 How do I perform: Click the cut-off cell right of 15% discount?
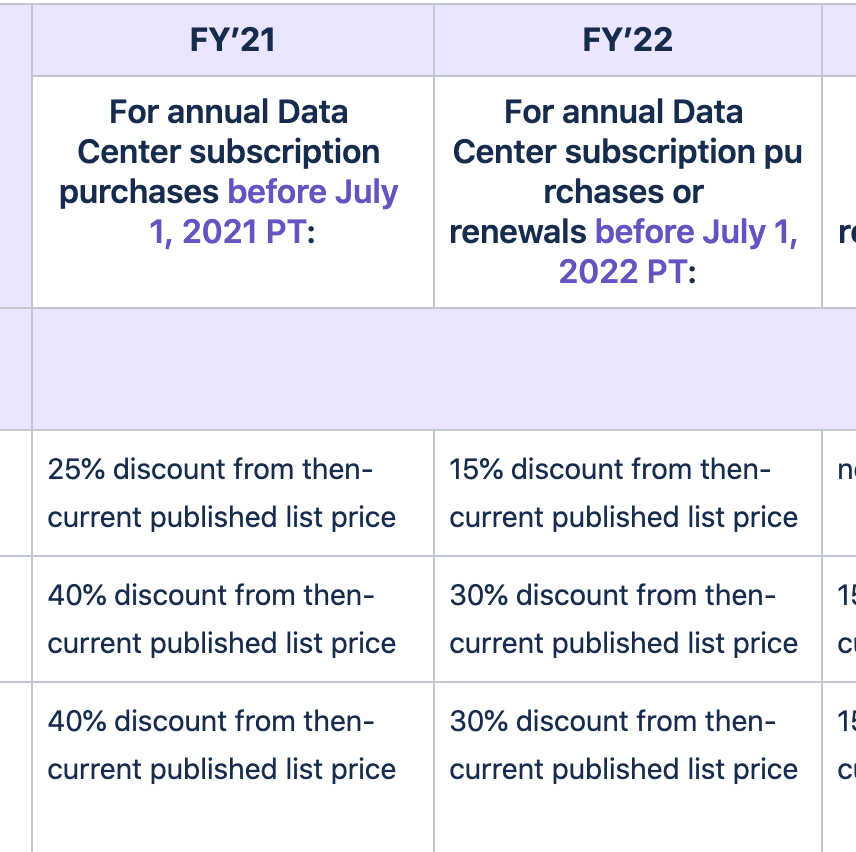840,493
